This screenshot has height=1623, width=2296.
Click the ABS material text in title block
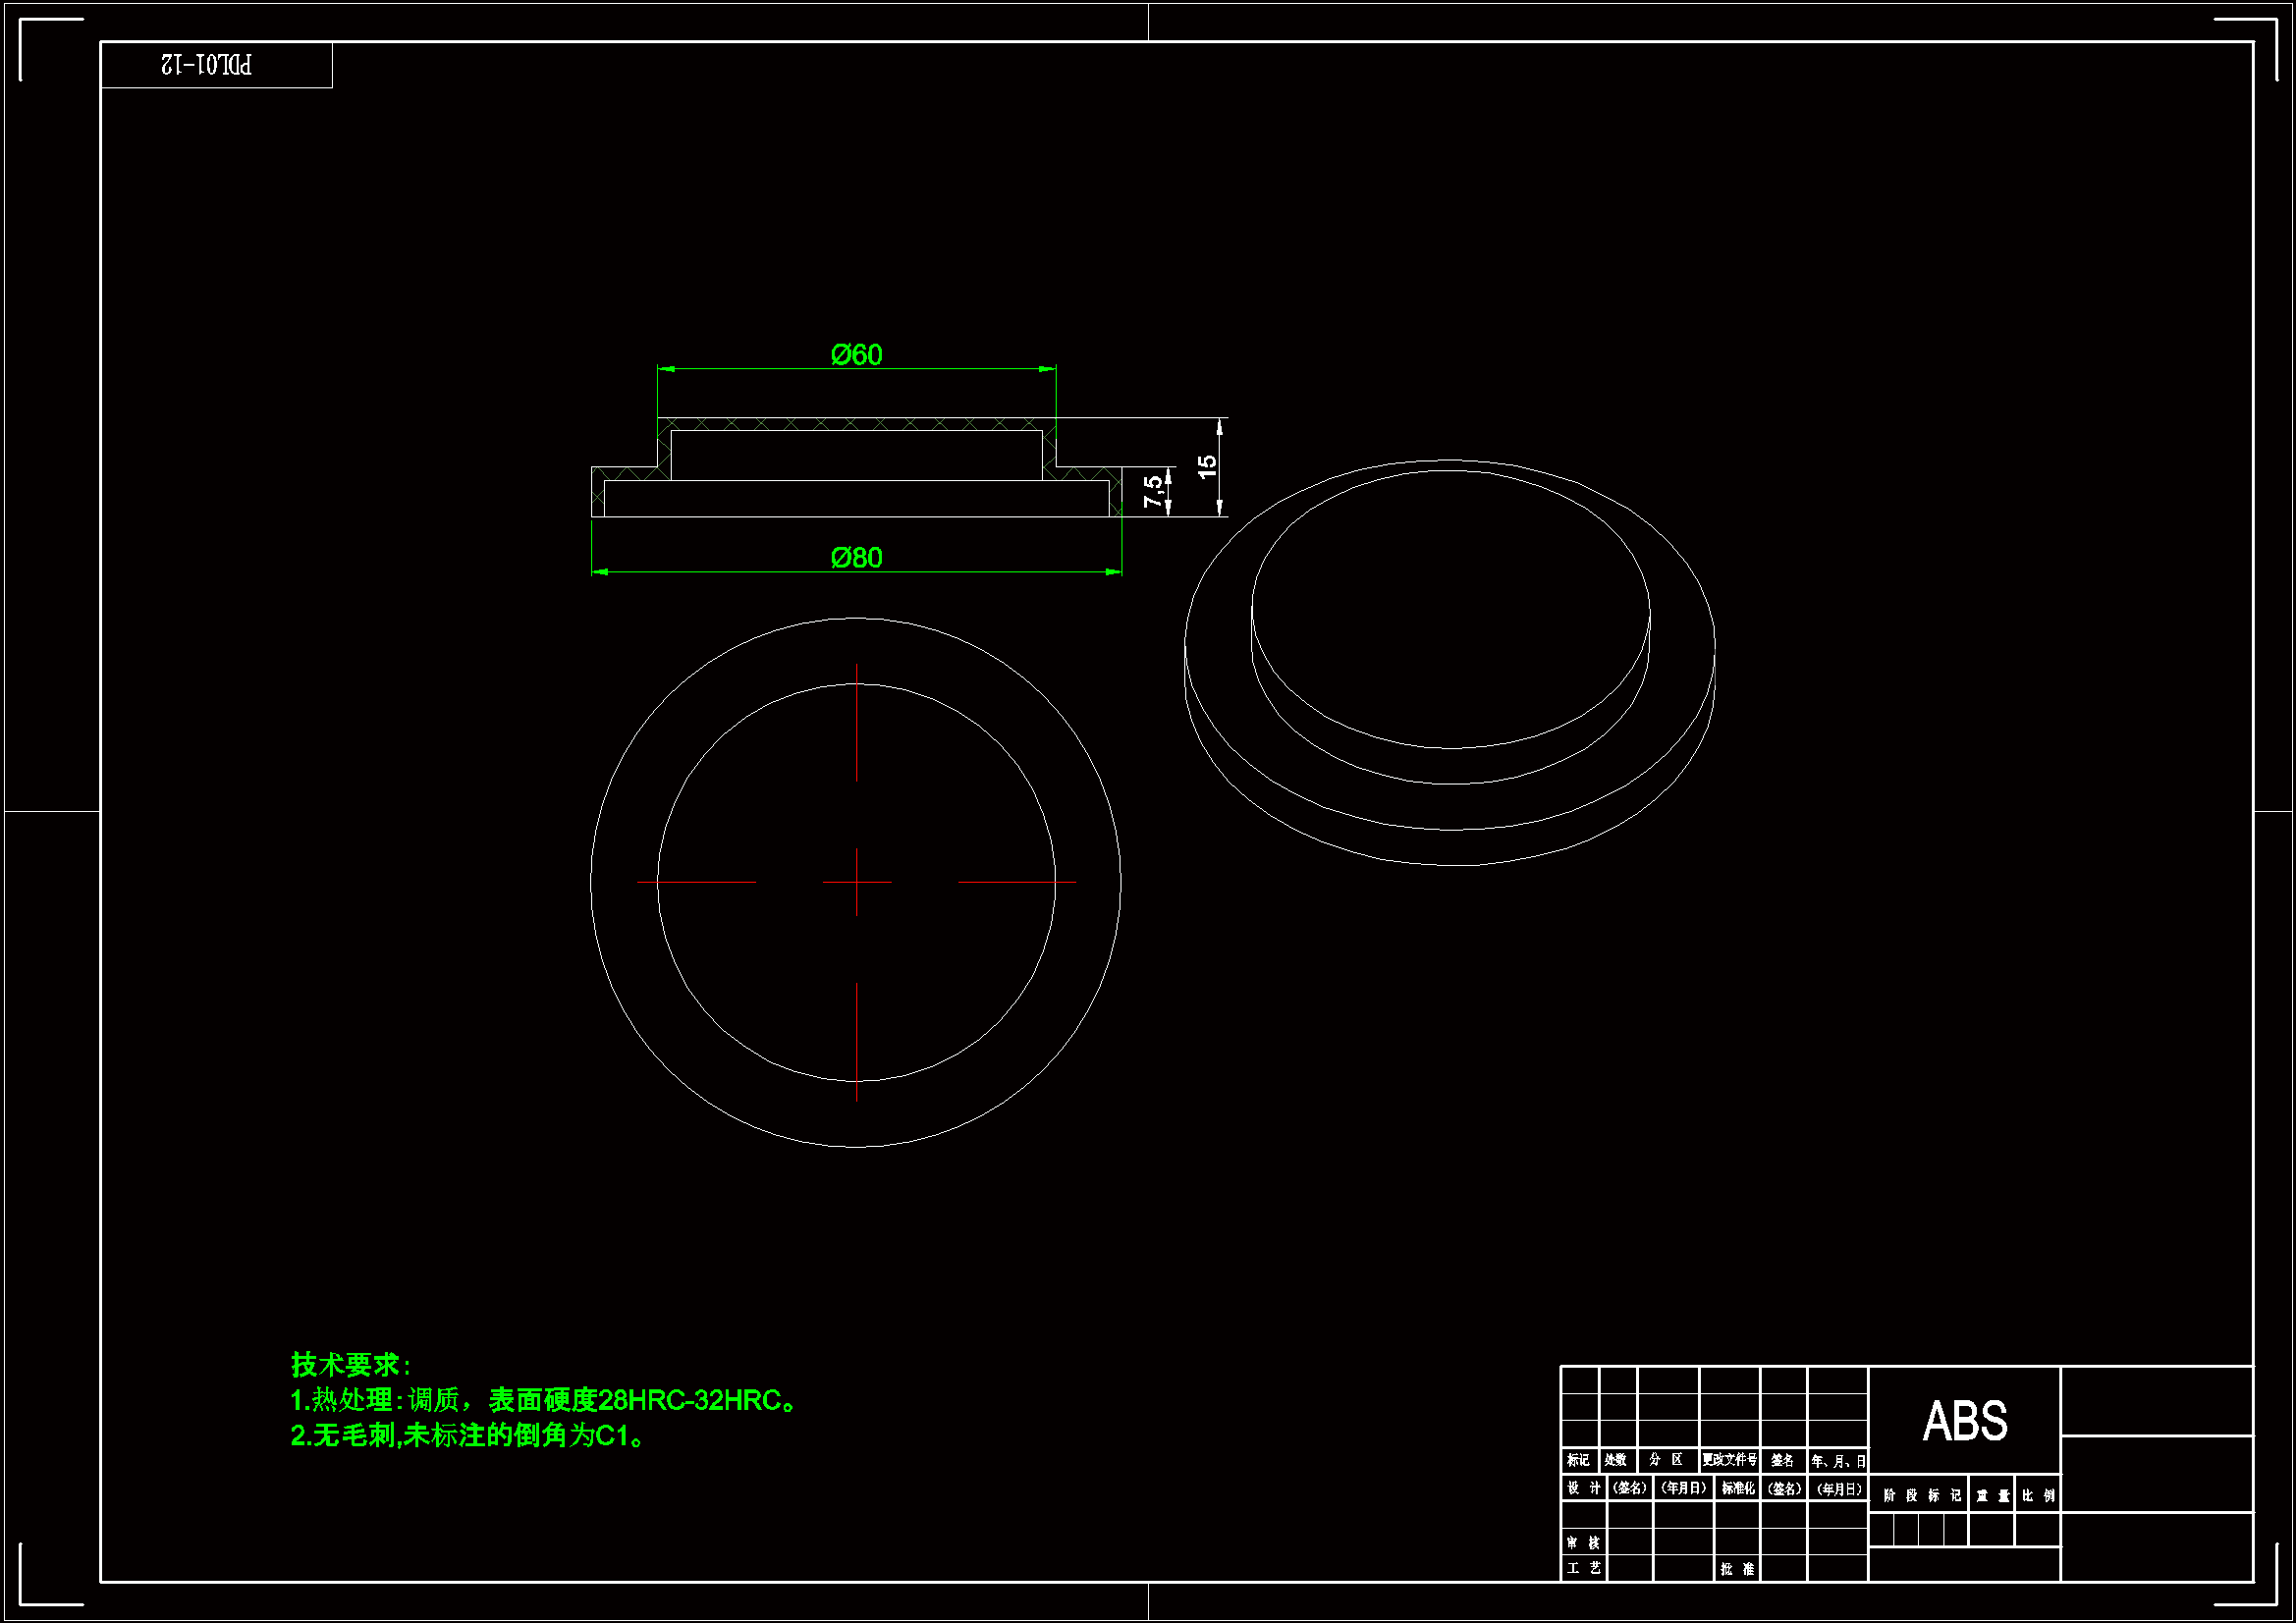pos(1964,1421)
